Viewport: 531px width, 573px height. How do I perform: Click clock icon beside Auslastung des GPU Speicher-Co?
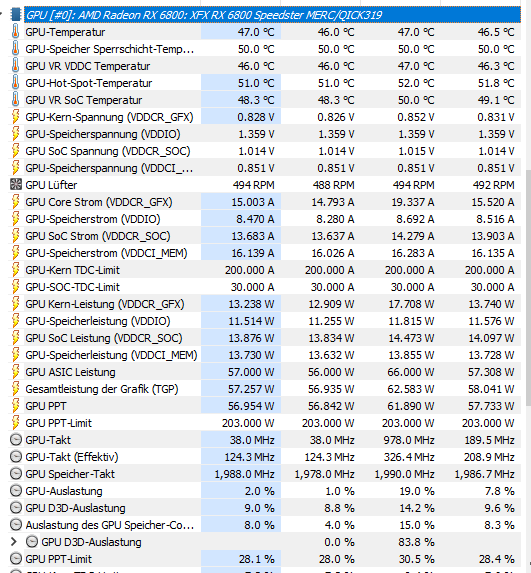pyautogui.click(x=16, y=525)
